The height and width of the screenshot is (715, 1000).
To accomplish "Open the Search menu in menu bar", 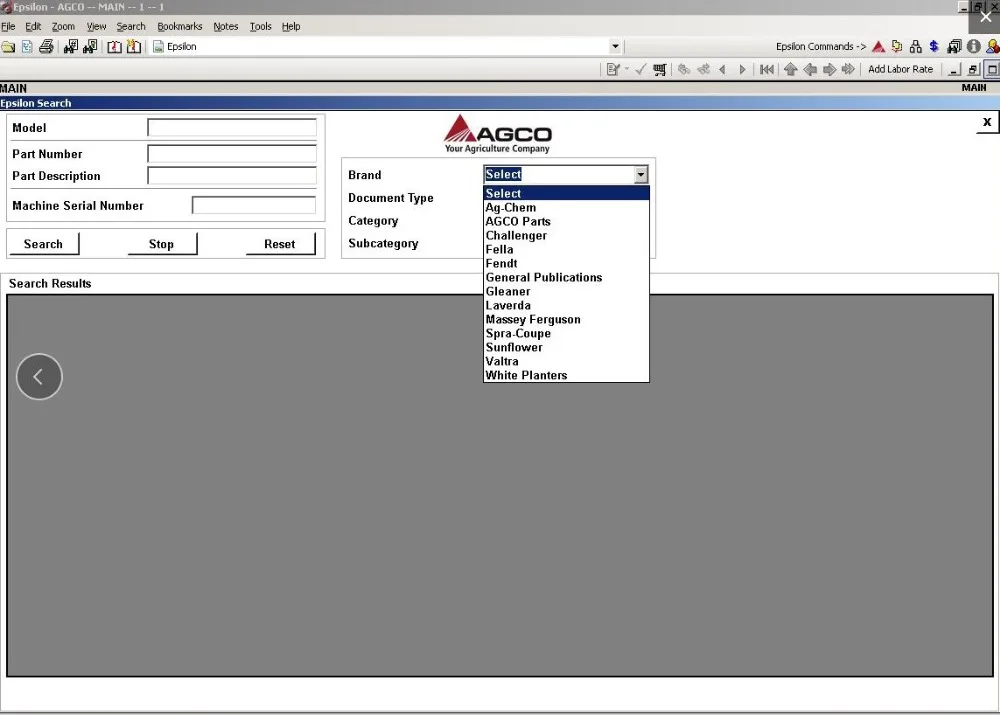I will click(131, 27).
